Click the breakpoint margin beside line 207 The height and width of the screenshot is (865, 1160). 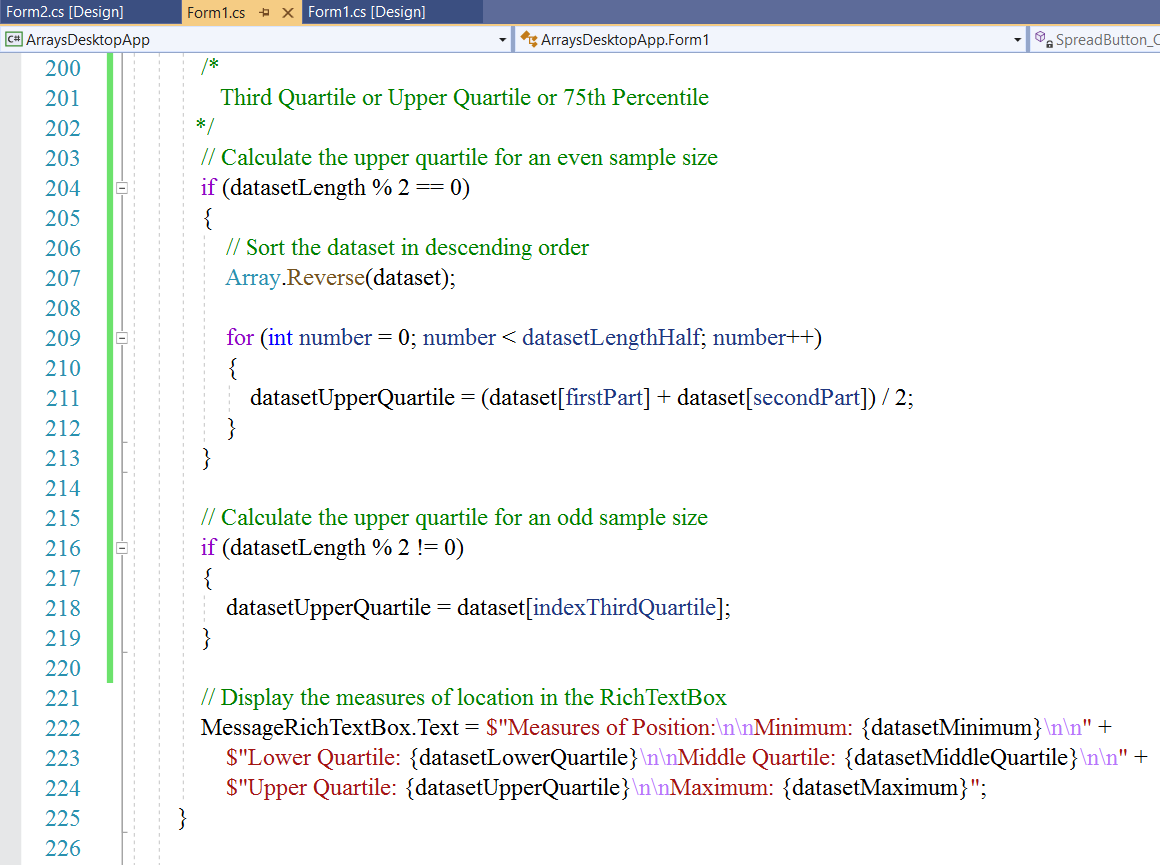(x=10, y=278)
